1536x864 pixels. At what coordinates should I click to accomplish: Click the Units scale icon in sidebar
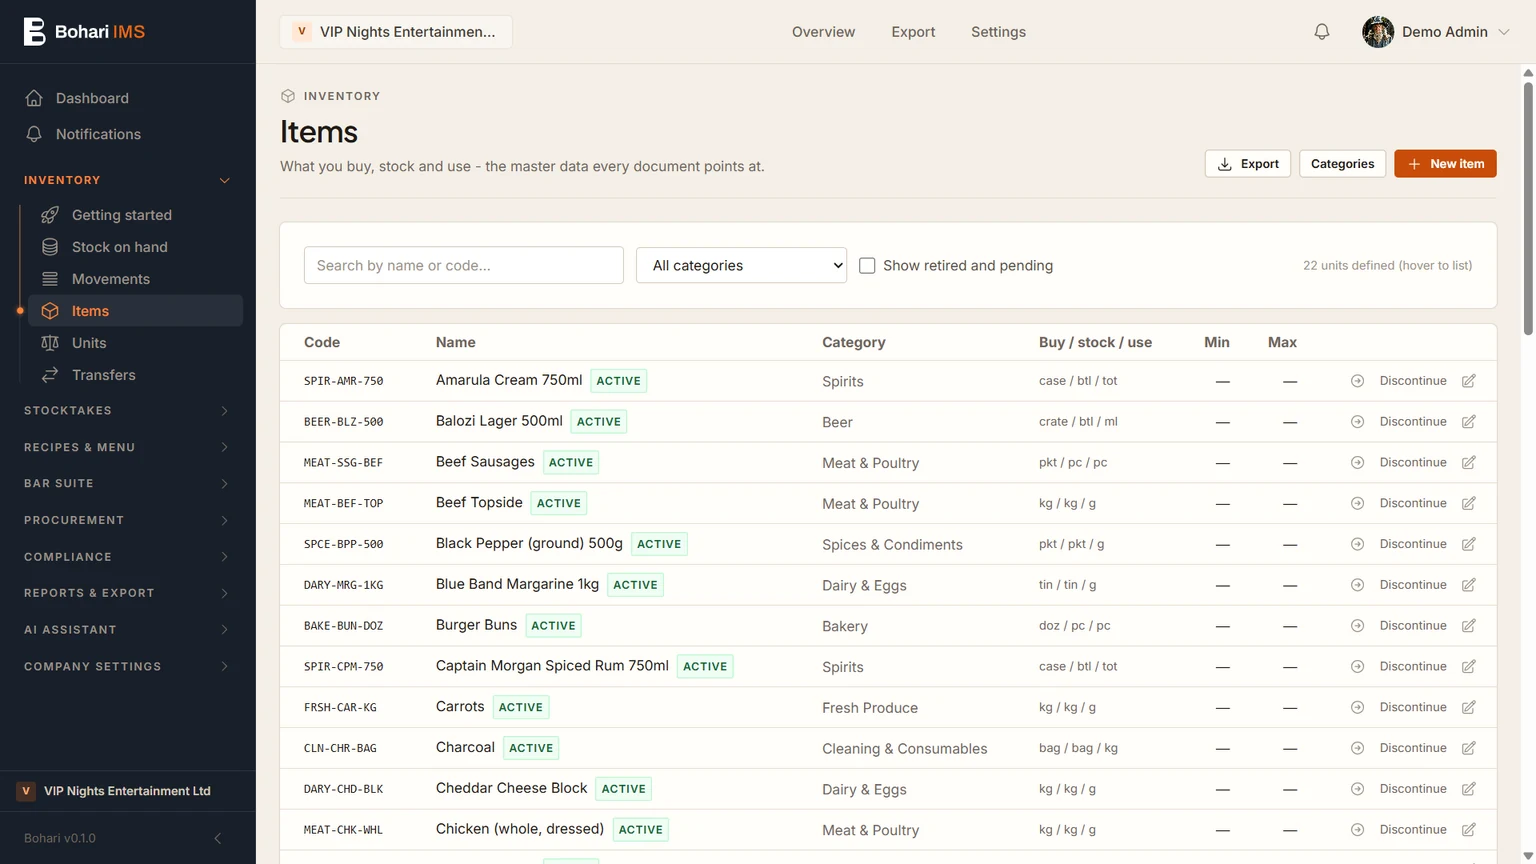50,343
